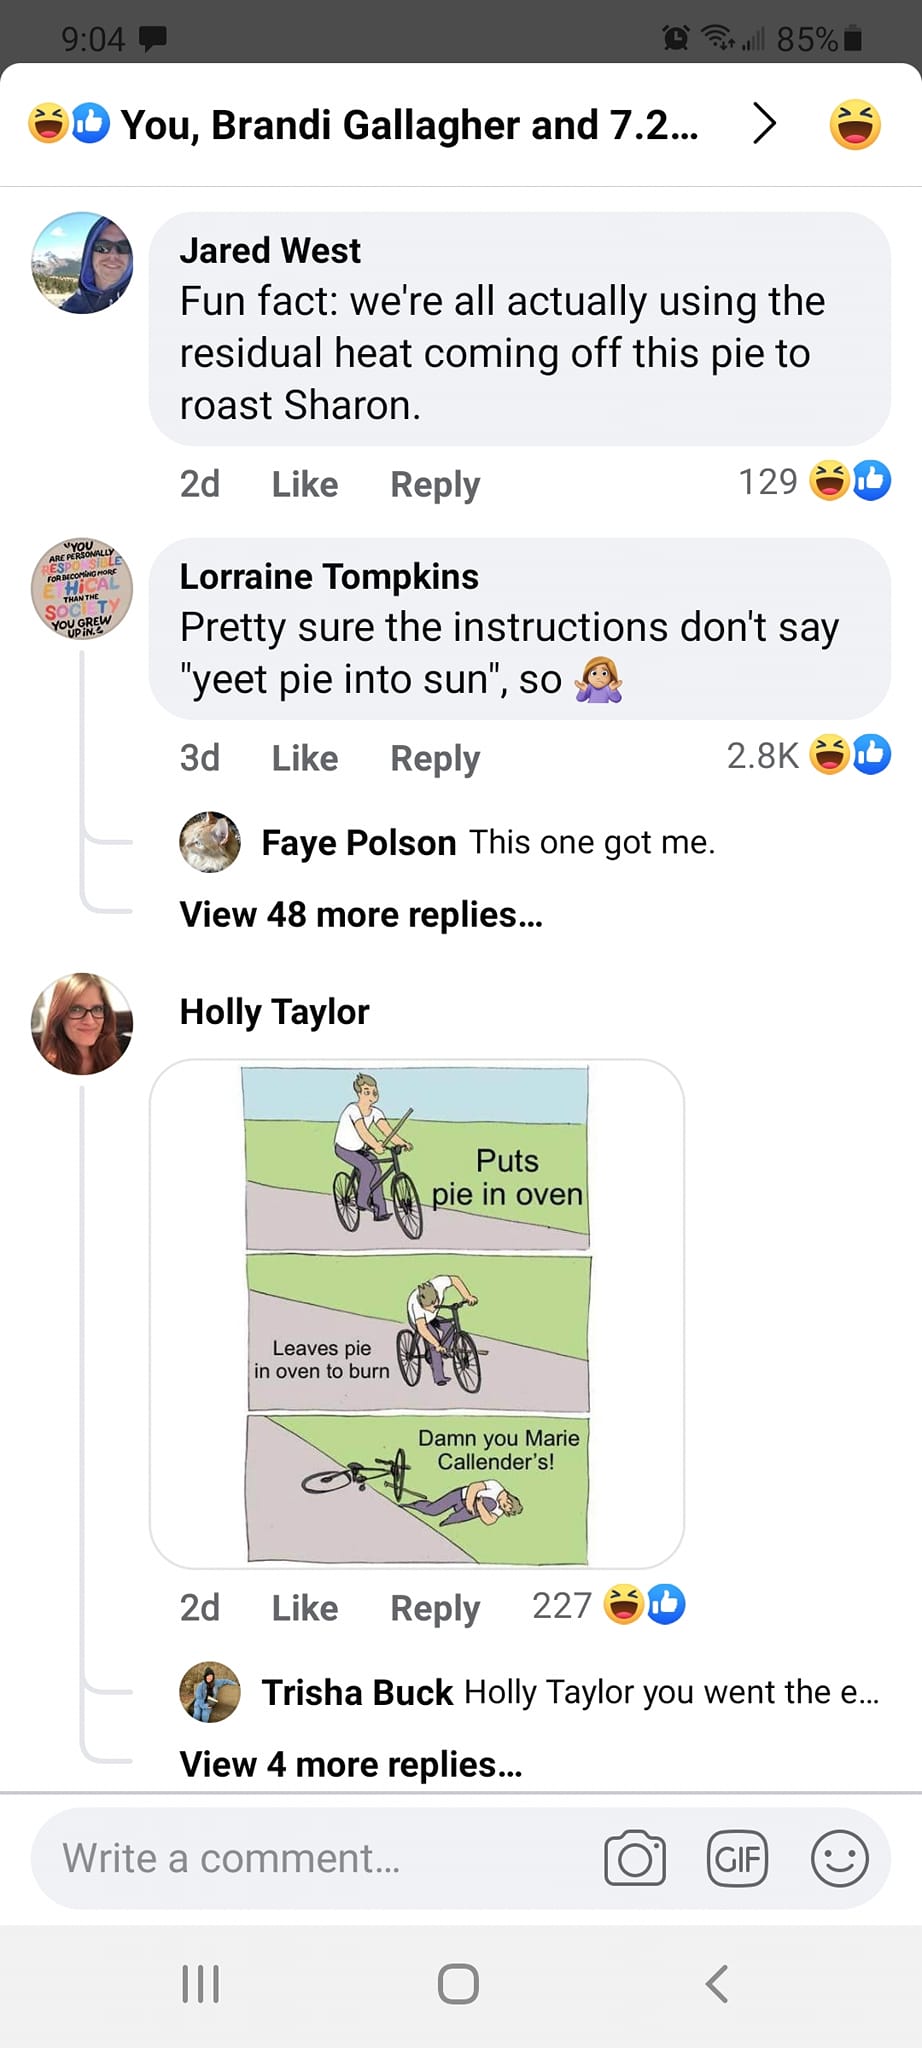Like Holly Taylor's meme comment

point(305,1608)
